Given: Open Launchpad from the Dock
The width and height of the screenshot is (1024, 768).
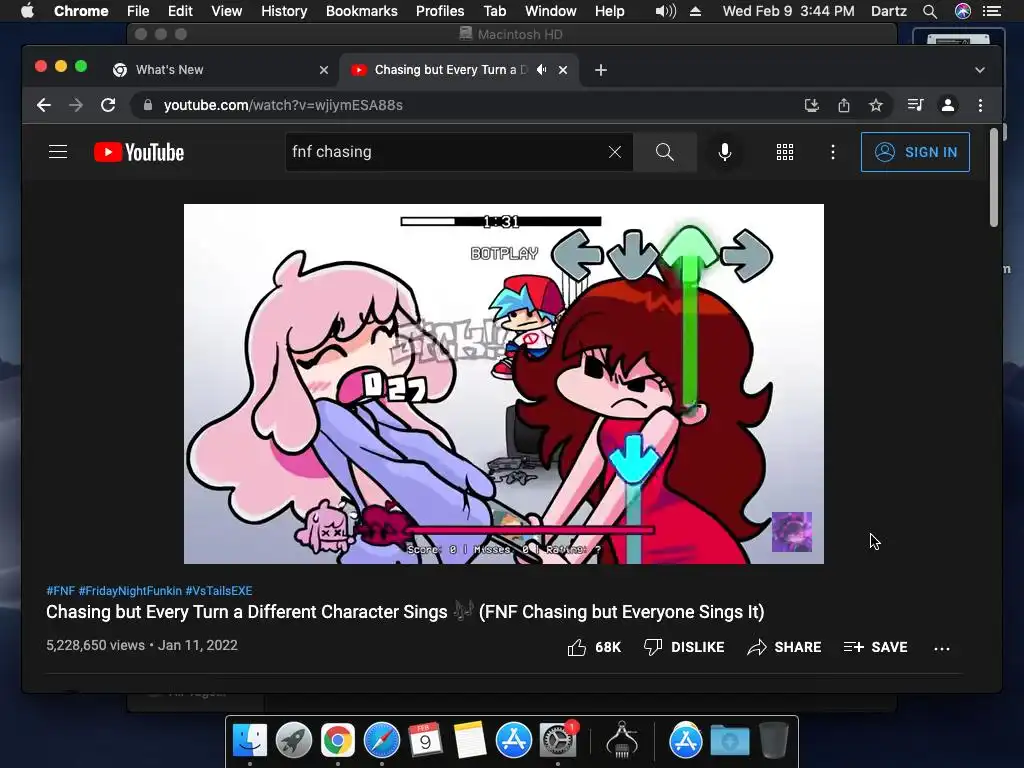Looking at the screenshot, I should point(294,740).
